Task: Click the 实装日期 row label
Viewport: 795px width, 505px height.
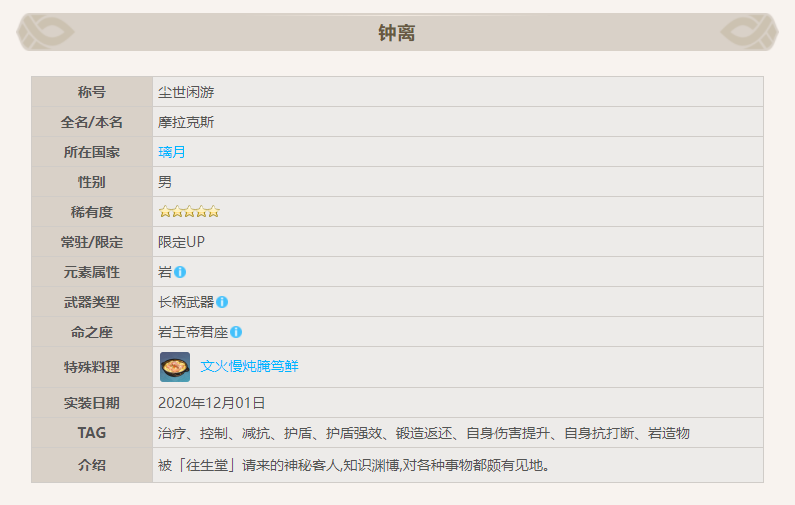Action: click(x=92, y=403)
